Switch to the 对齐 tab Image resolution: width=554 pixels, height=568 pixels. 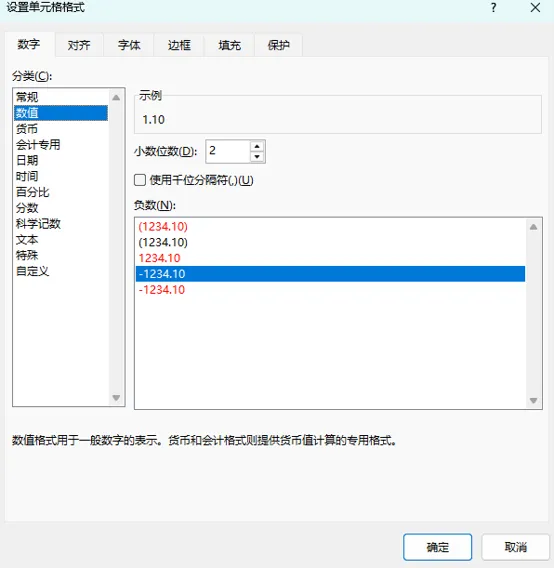(79, 45)
